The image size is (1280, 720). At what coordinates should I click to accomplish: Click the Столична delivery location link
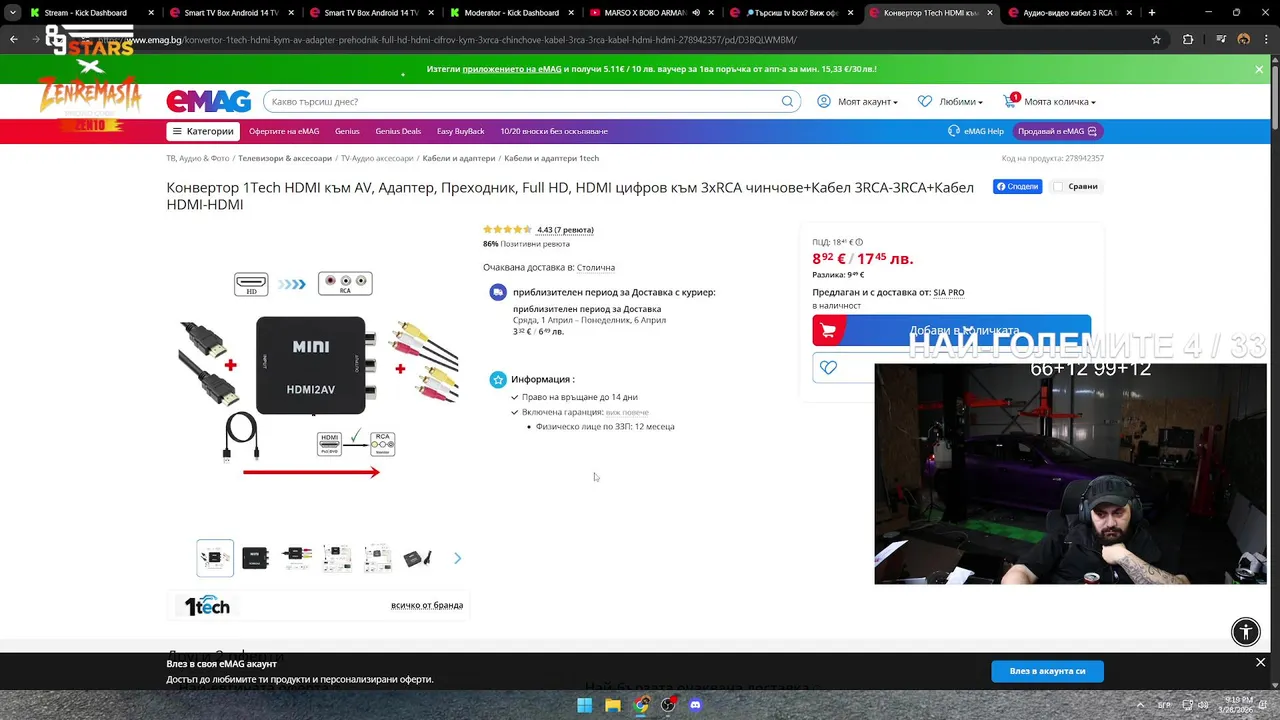[x=596, y=268]
